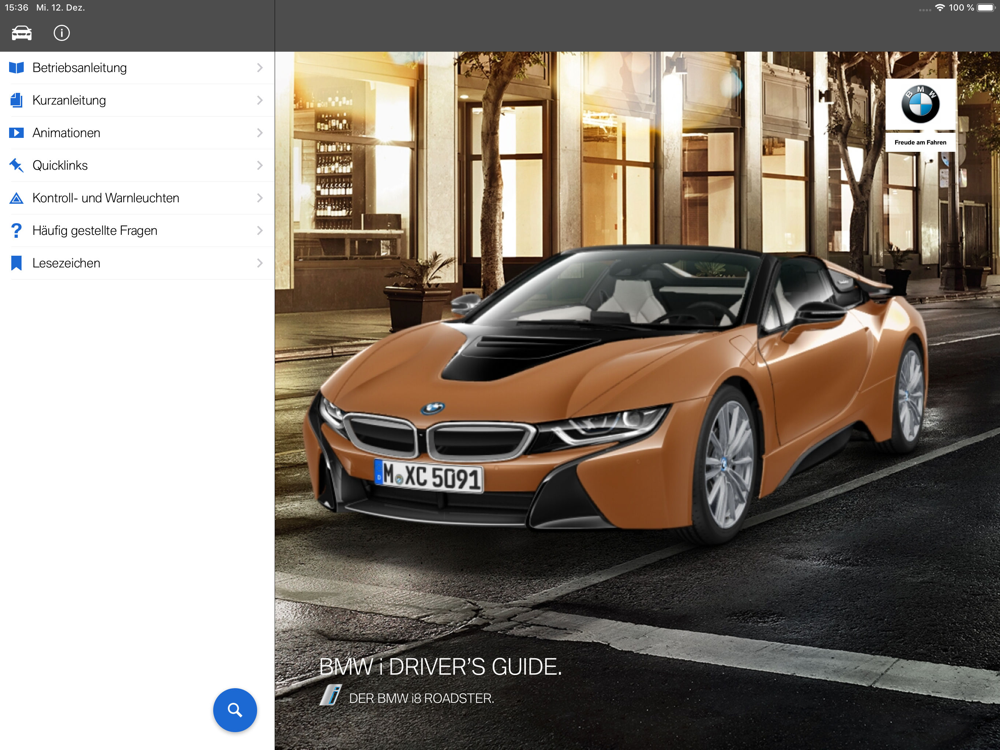Click the pin icon beside Quicklinks
Viewport: 1000px width, 750px height.
pyautogui.click(x=17, y=165)
